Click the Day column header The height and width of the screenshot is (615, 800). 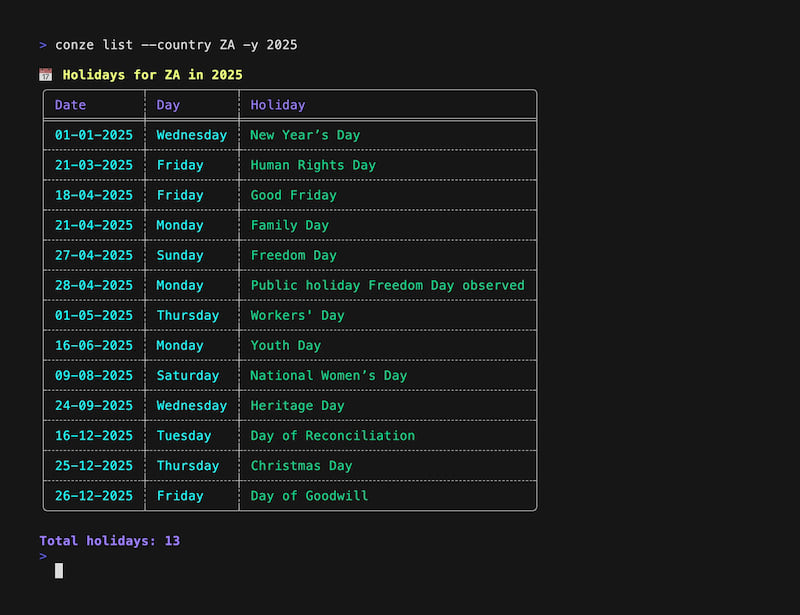168,105
